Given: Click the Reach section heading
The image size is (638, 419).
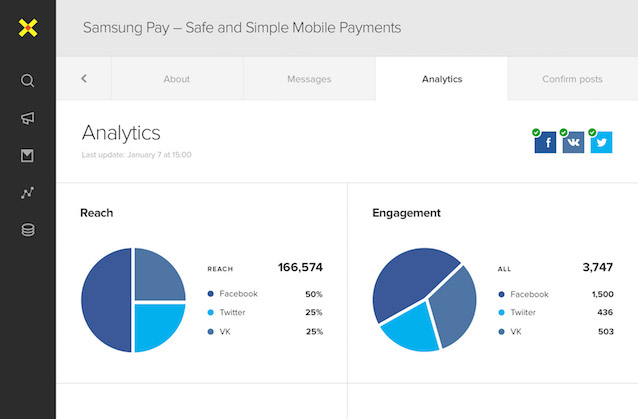Looking at the screenshot, I should (96, 213).
